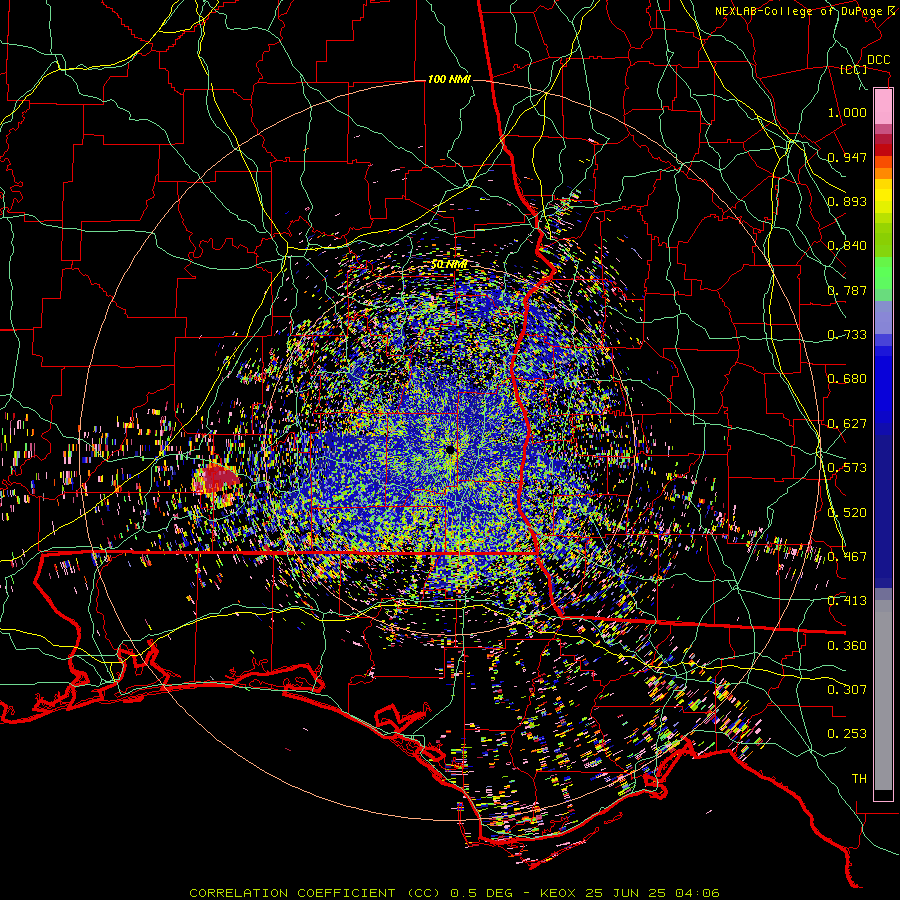Click the DCC product label
Screen dimensions: 900x900
click(x=878, y=60)
